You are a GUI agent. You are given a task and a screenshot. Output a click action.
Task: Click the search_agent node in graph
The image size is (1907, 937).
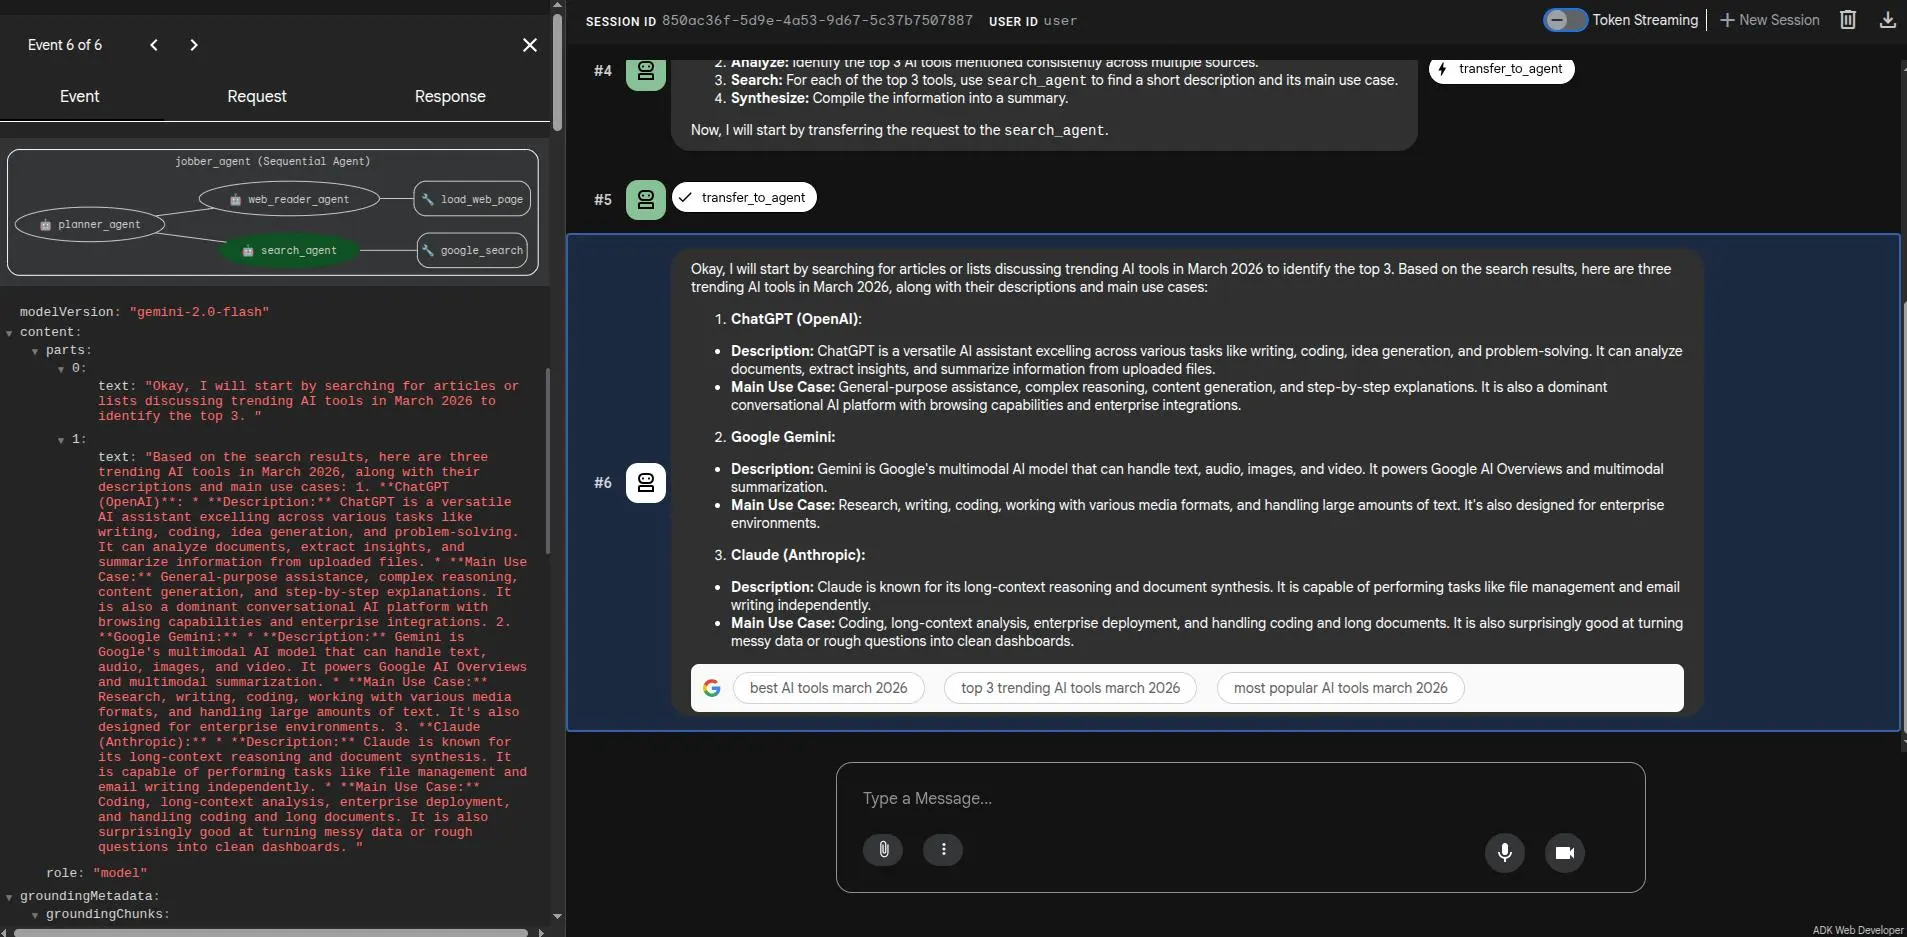pos(289,251)
